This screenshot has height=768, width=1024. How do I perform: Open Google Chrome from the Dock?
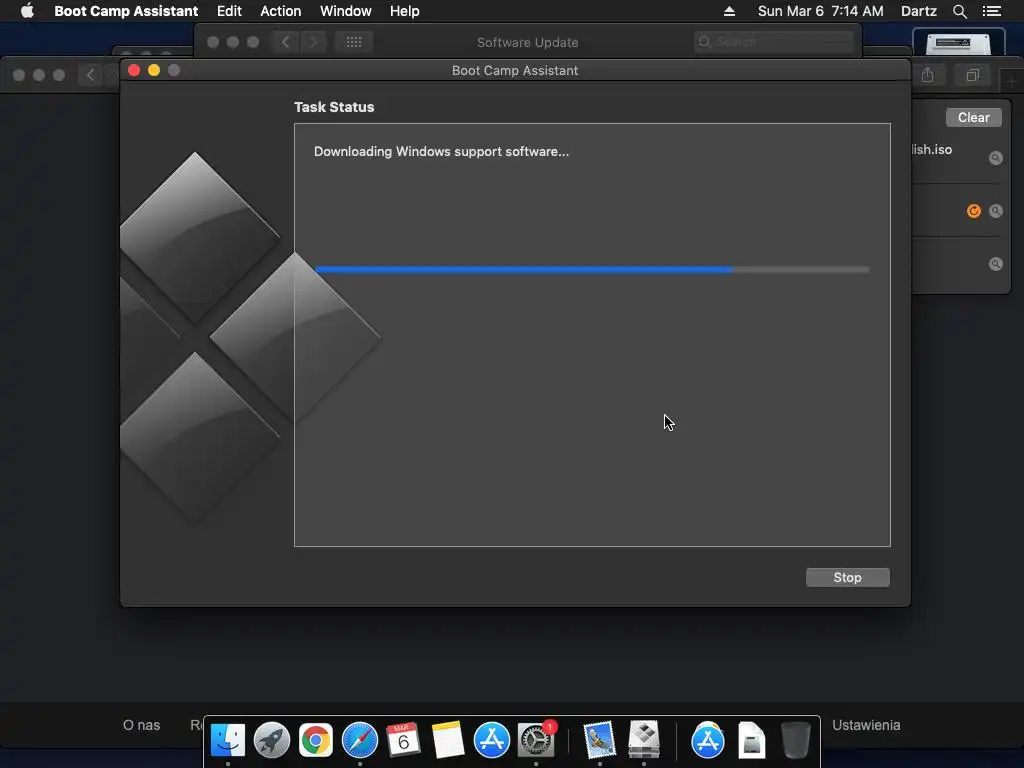315,740
